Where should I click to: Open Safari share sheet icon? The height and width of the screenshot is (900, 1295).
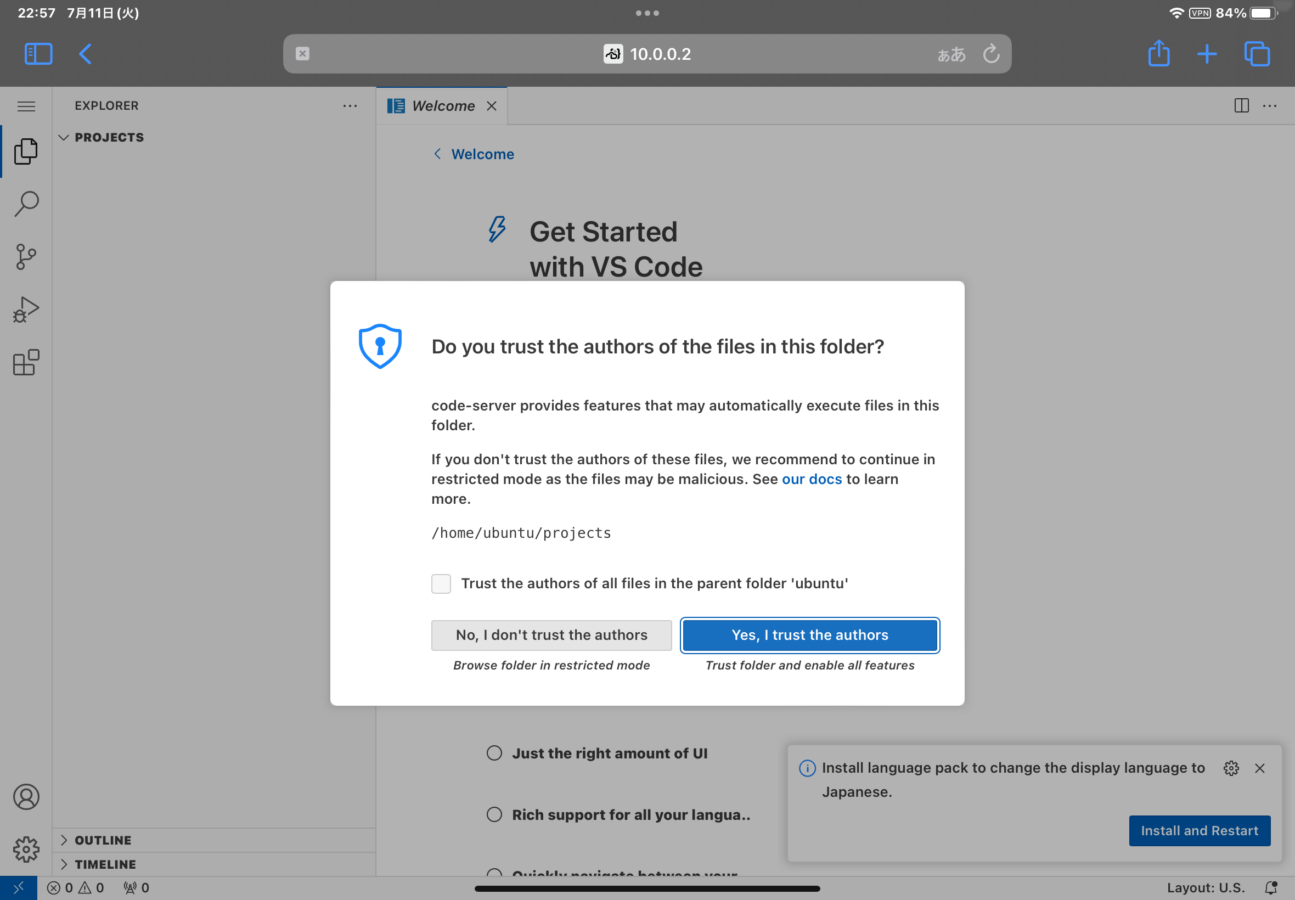1159,53
